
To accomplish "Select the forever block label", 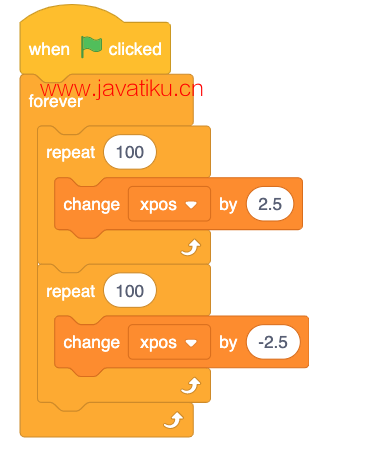I will (x=55, y=101).
